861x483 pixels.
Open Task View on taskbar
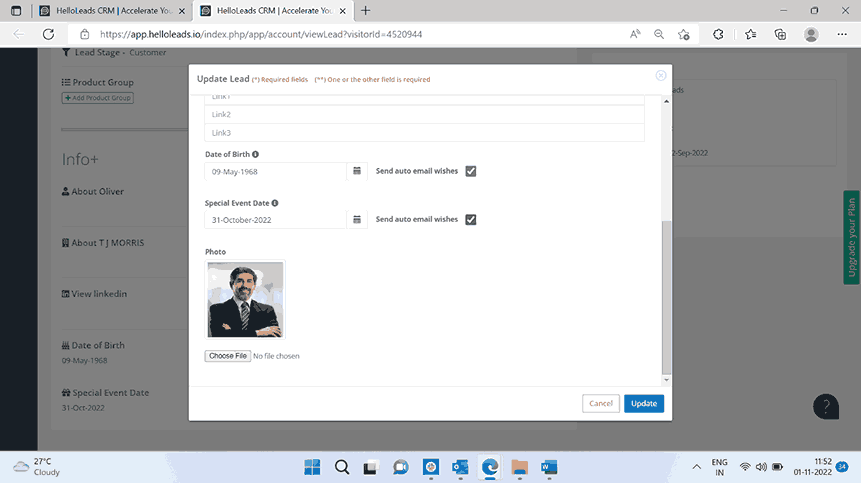(371, 467)
